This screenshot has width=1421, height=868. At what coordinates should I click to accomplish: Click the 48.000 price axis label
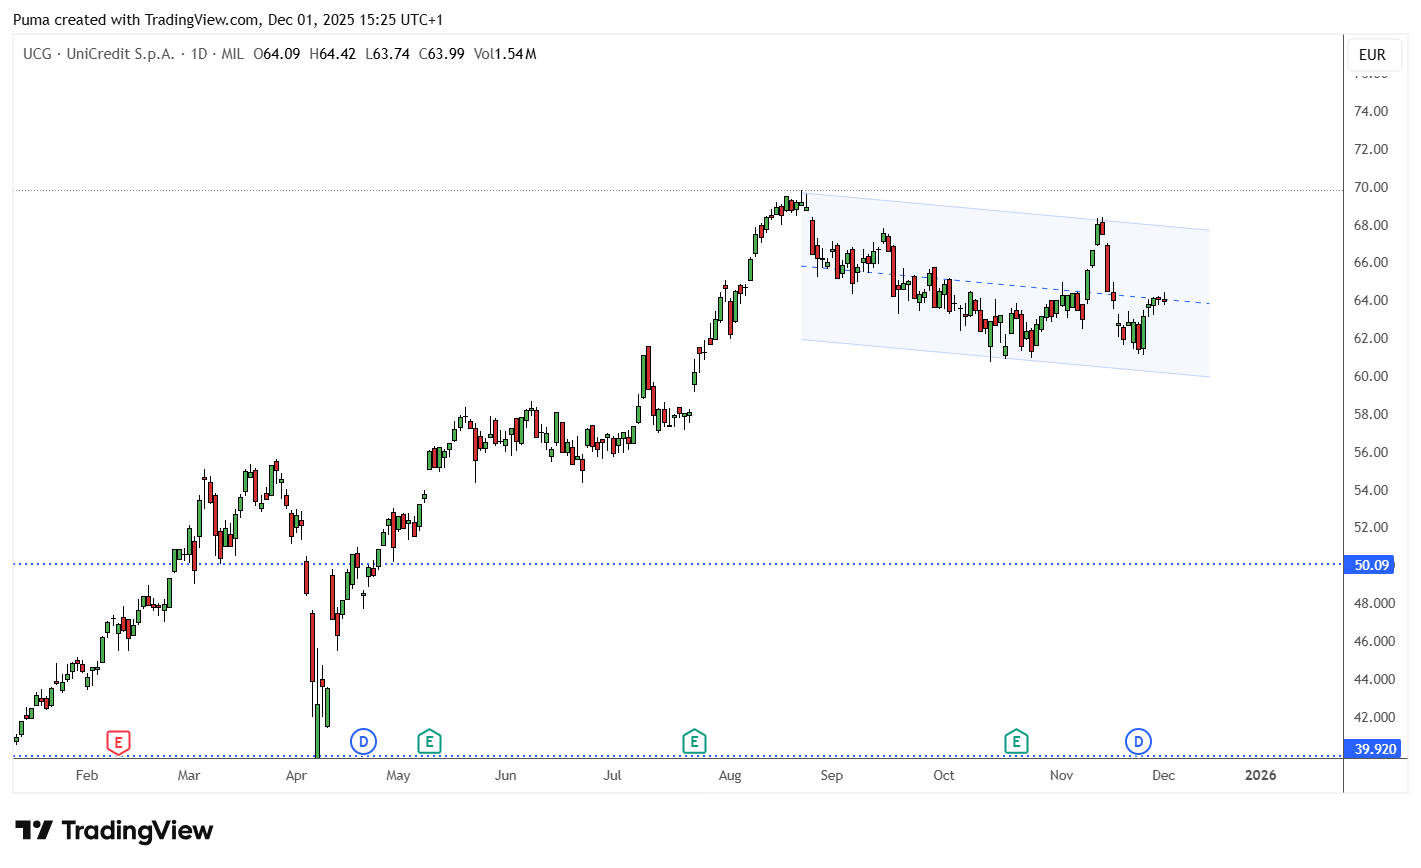click(x=1375, y=603)
